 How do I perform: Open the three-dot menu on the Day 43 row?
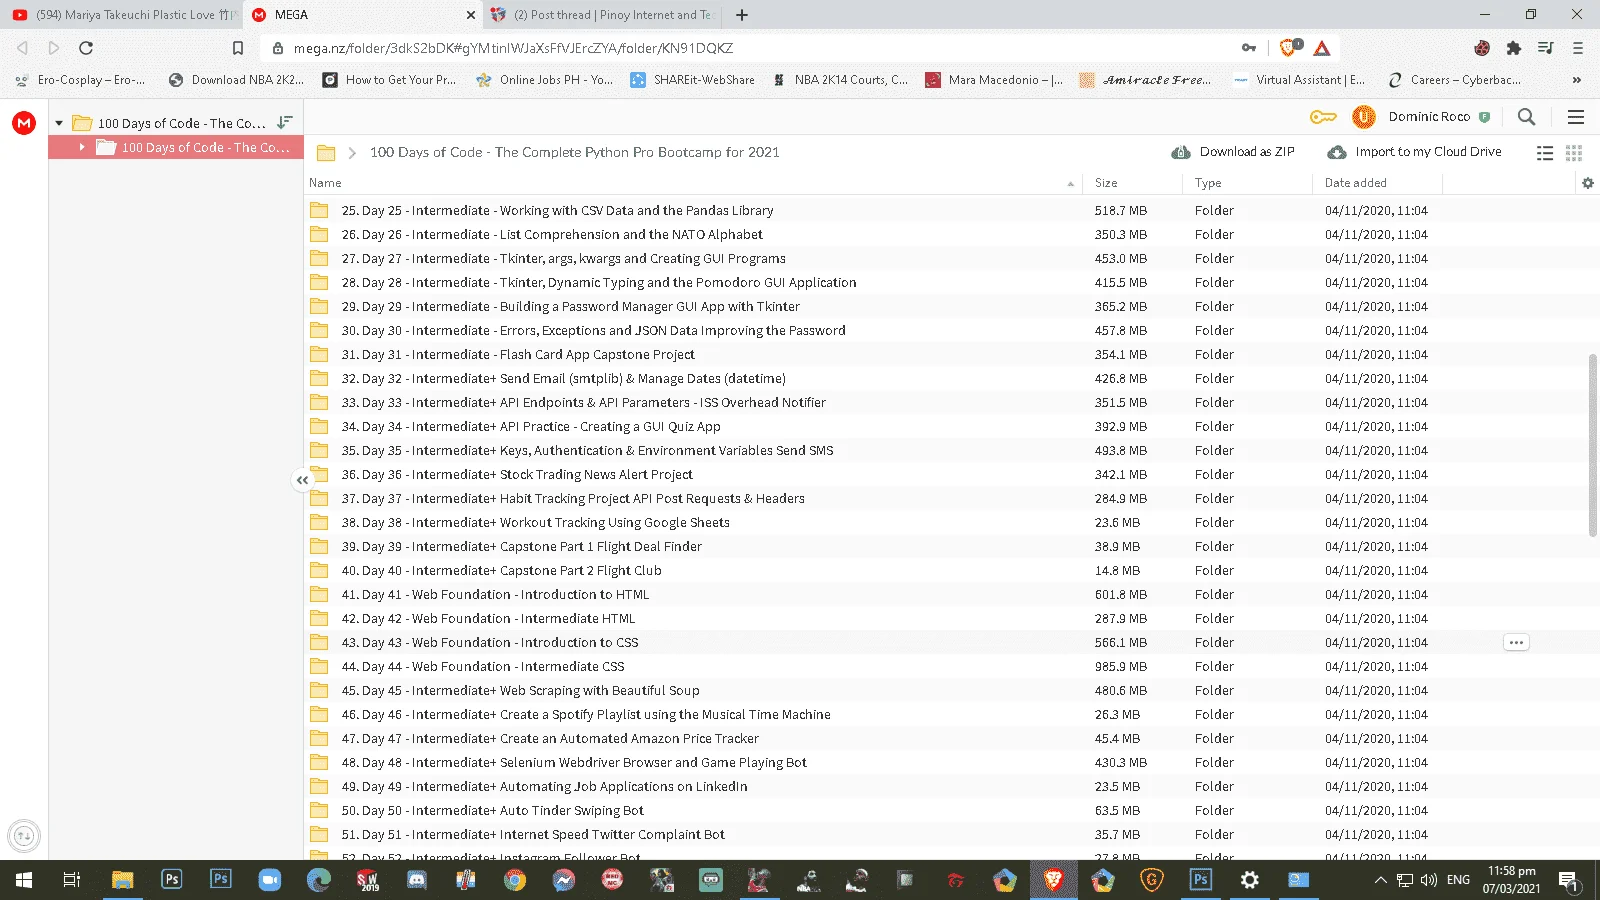tap(1516, 643)
